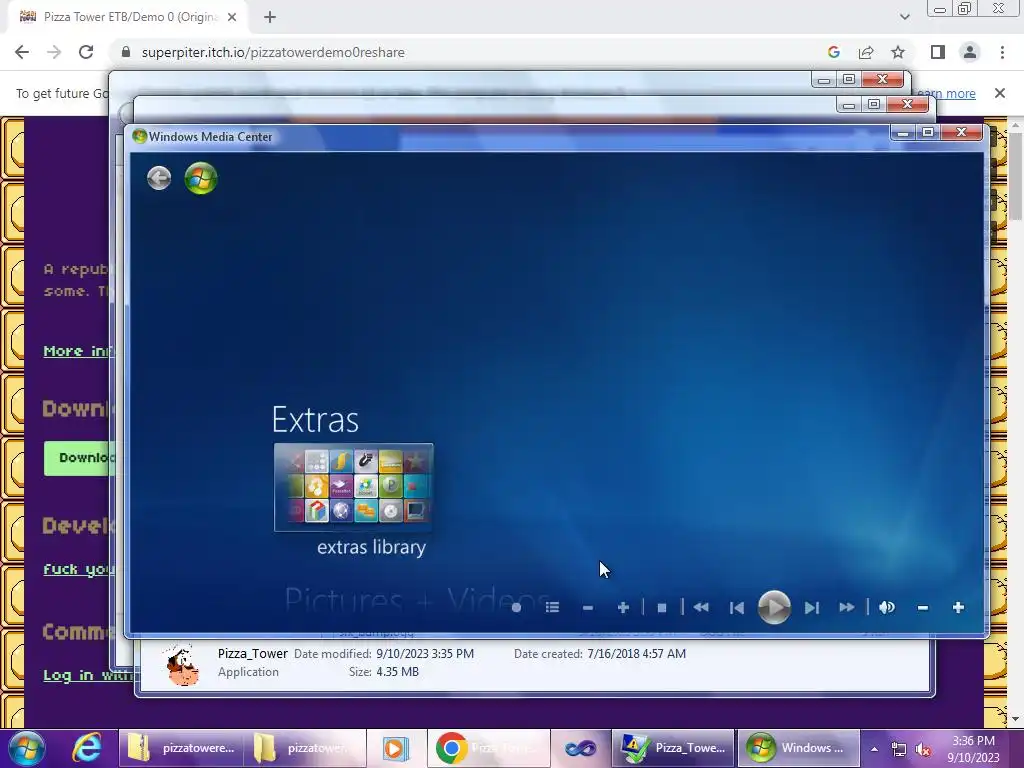This screenshot has width=1024, height=768.
Task: Switch to Chrome taskbar button
Action: (x=489, y=748)
